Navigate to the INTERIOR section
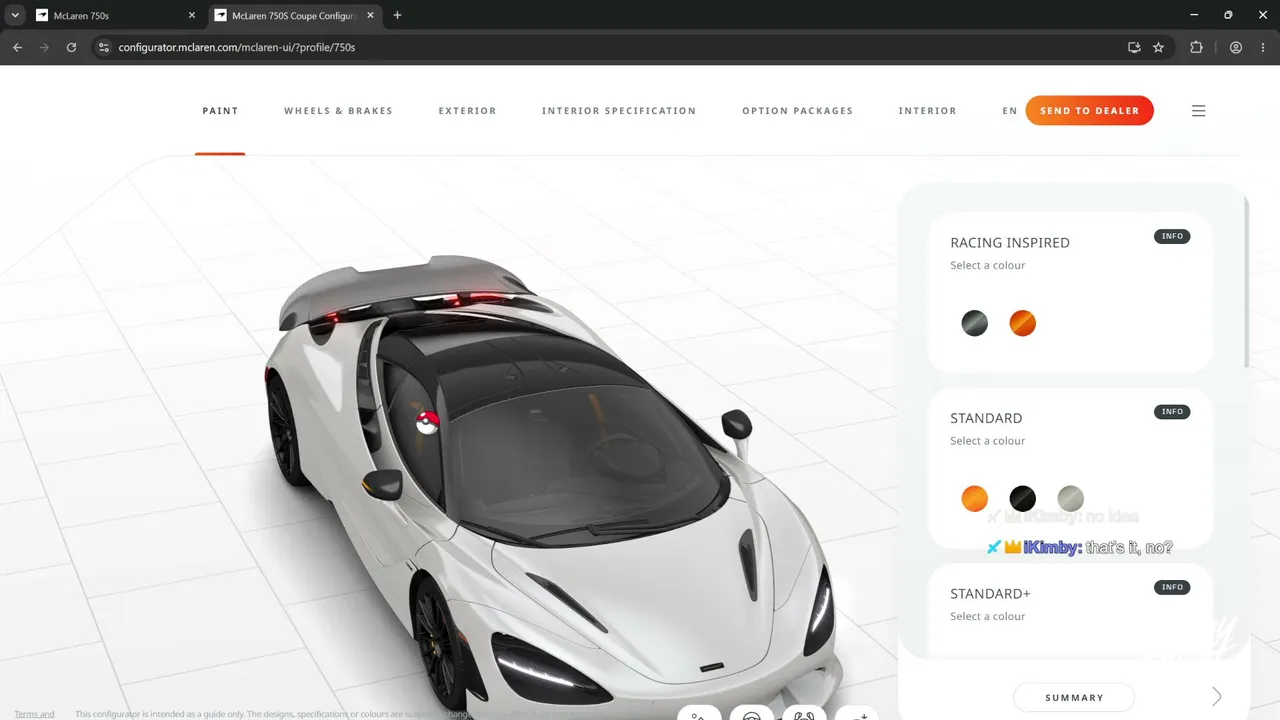The height and width of the screenshot is (720, 1280). [927, 111]
